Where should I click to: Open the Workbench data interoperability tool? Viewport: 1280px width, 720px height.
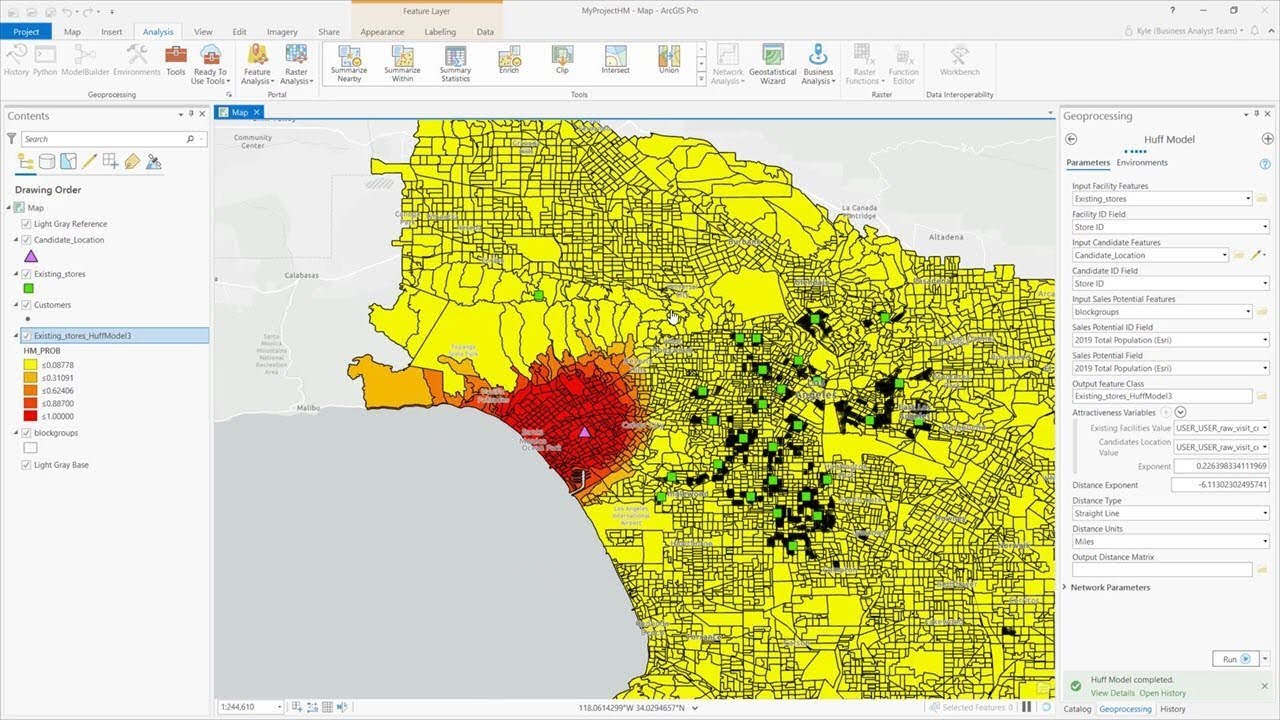coord(960,60)
